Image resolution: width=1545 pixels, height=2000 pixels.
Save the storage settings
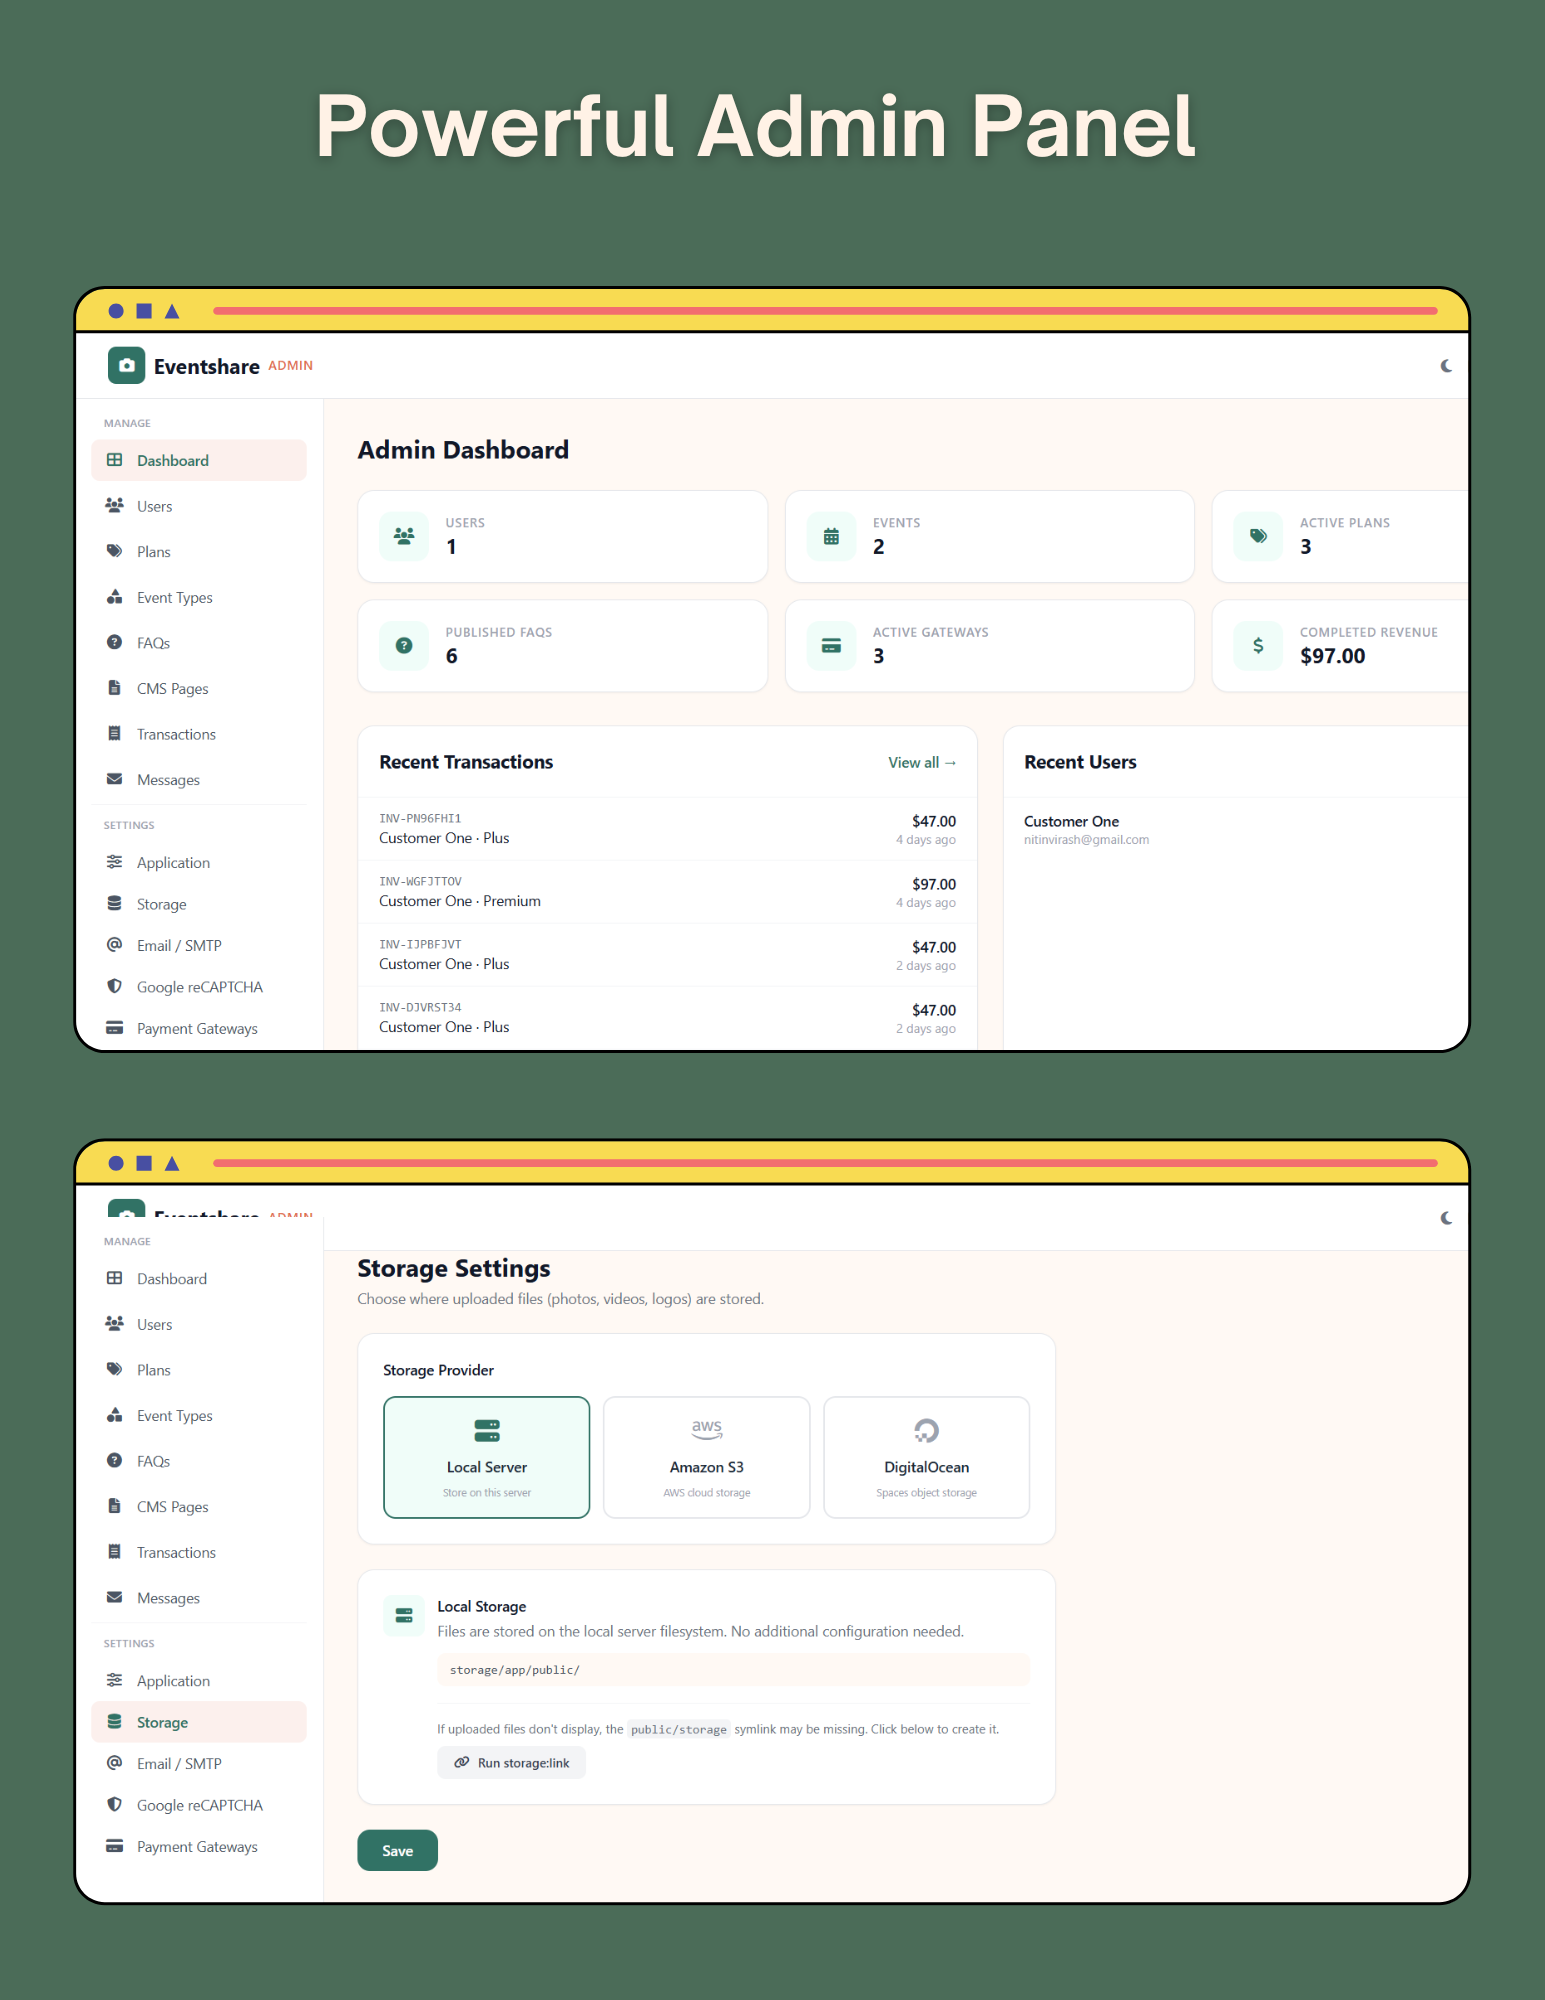[397, 1851]
